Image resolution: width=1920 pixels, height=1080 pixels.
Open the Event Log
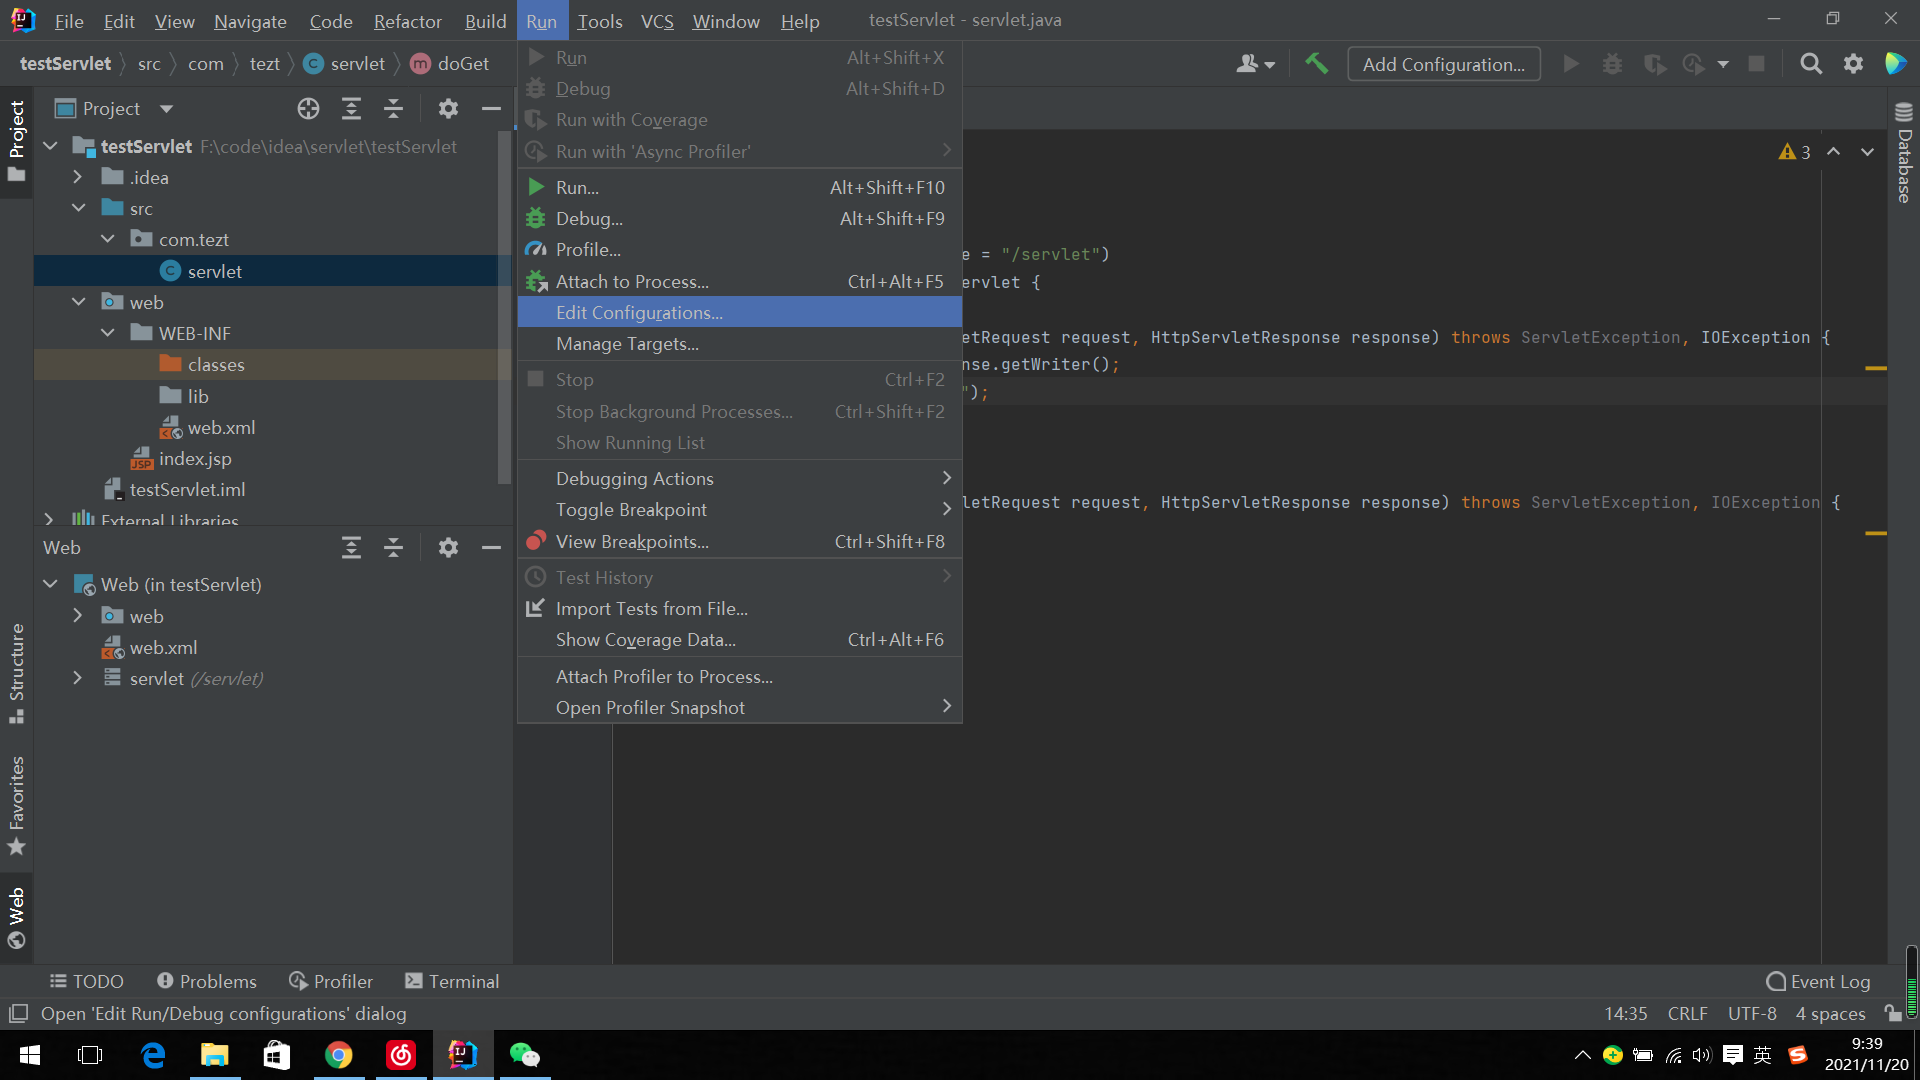point(1818,981)
